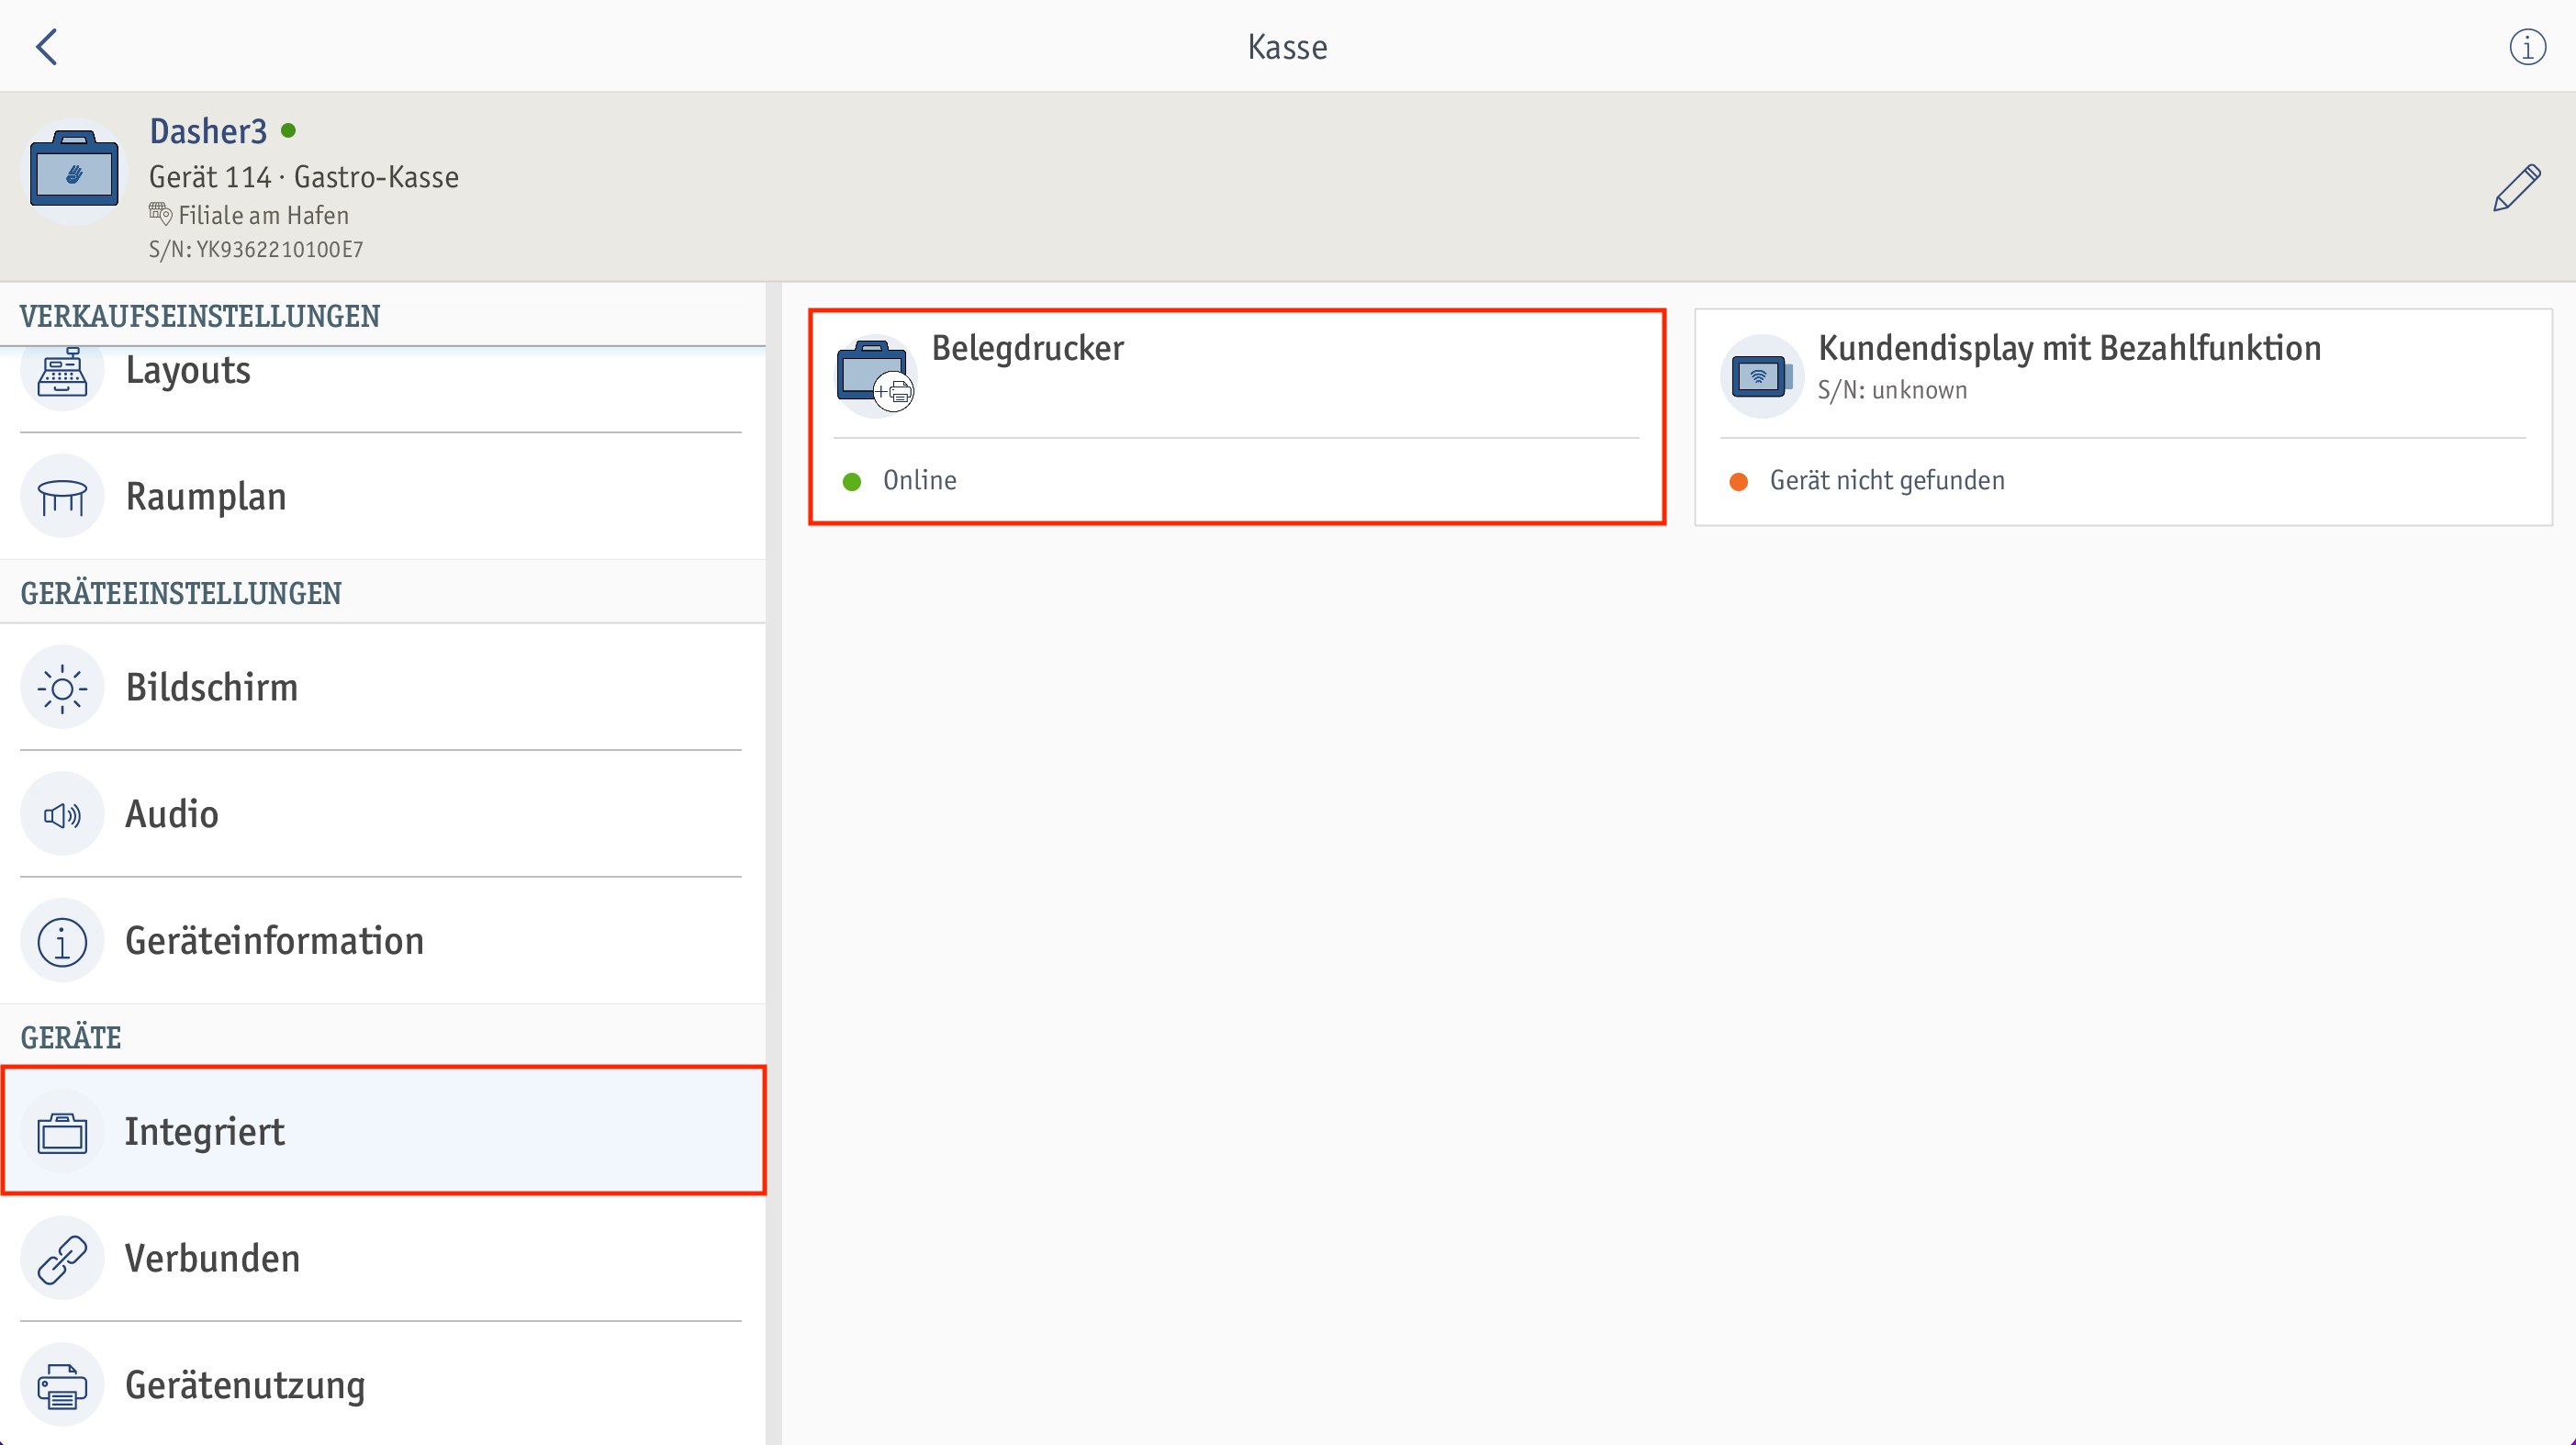The image size is (2576, 1445).
Task: Open the Gerätenutzung entry
Action: coord(383,1385)
